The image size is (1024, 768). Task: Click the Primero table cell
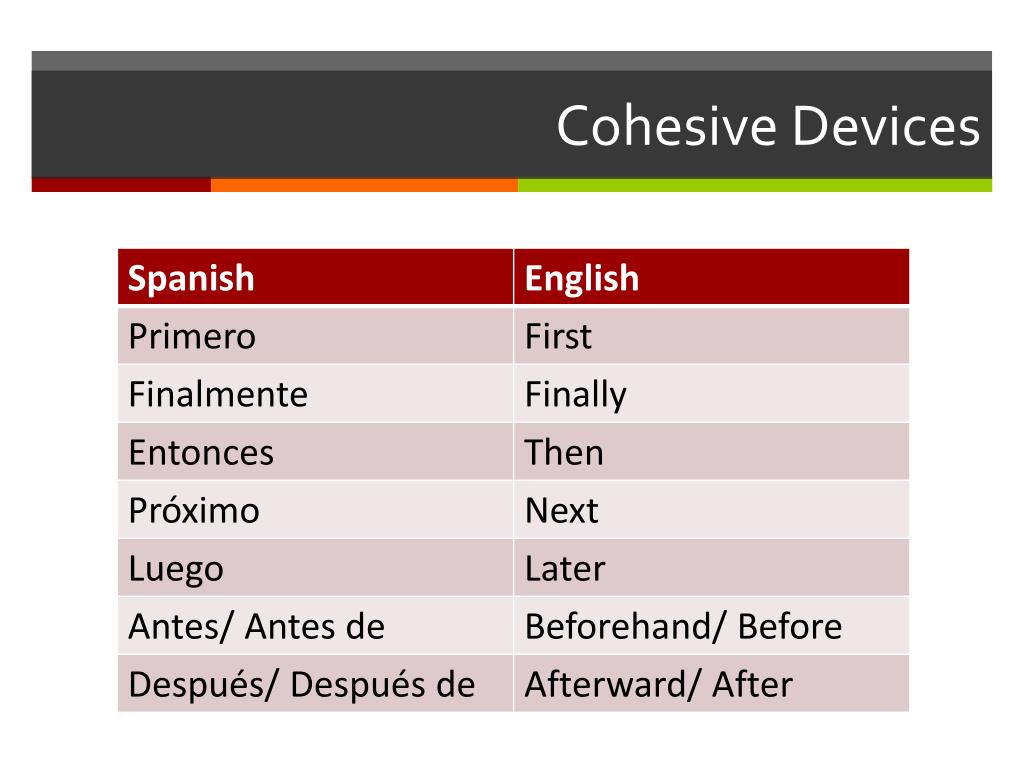[x=315, y=336]
